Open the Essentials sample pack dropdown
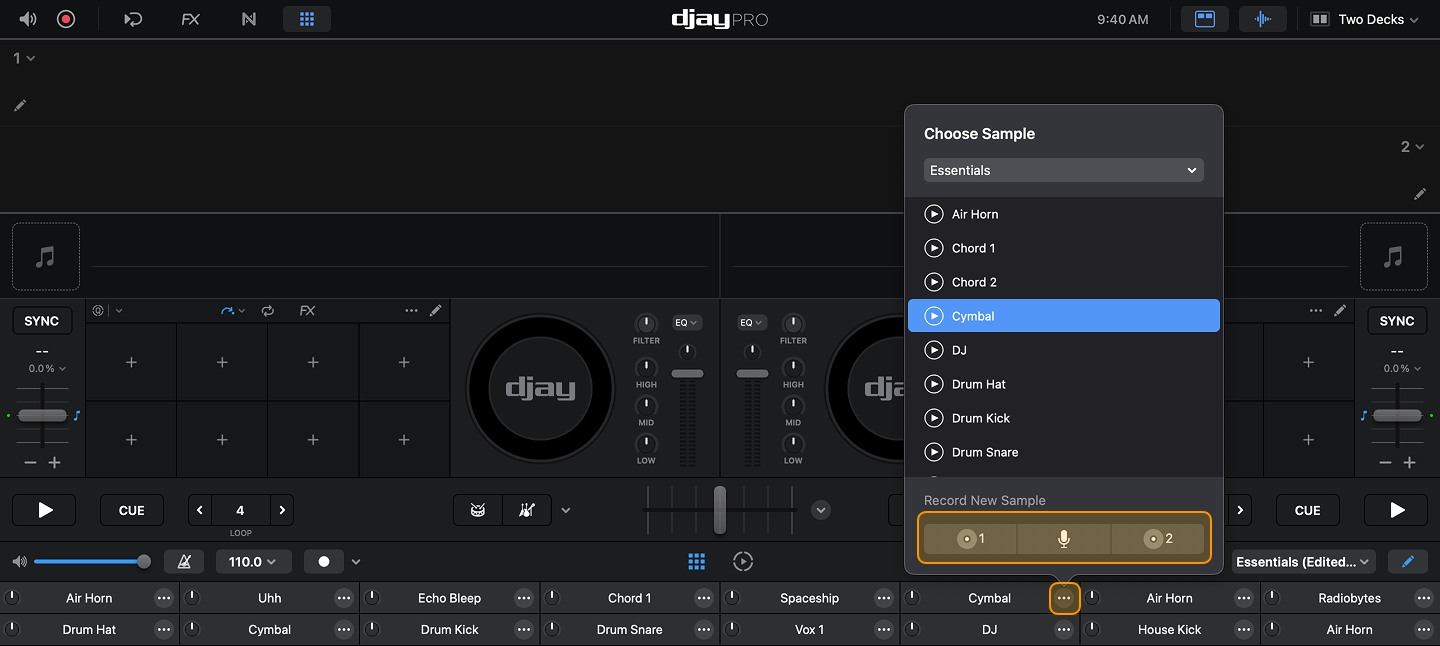1440x646 pixels. tap(1063, 170)
